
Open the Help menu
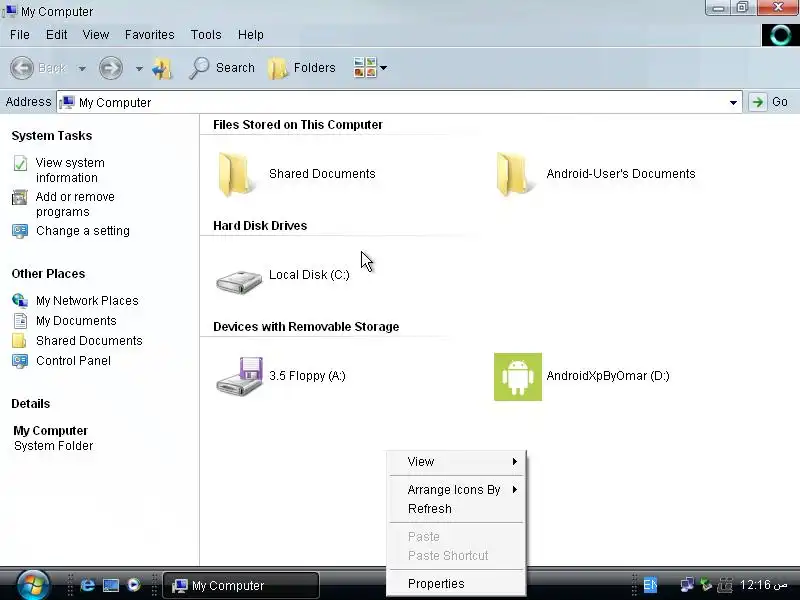251,35
